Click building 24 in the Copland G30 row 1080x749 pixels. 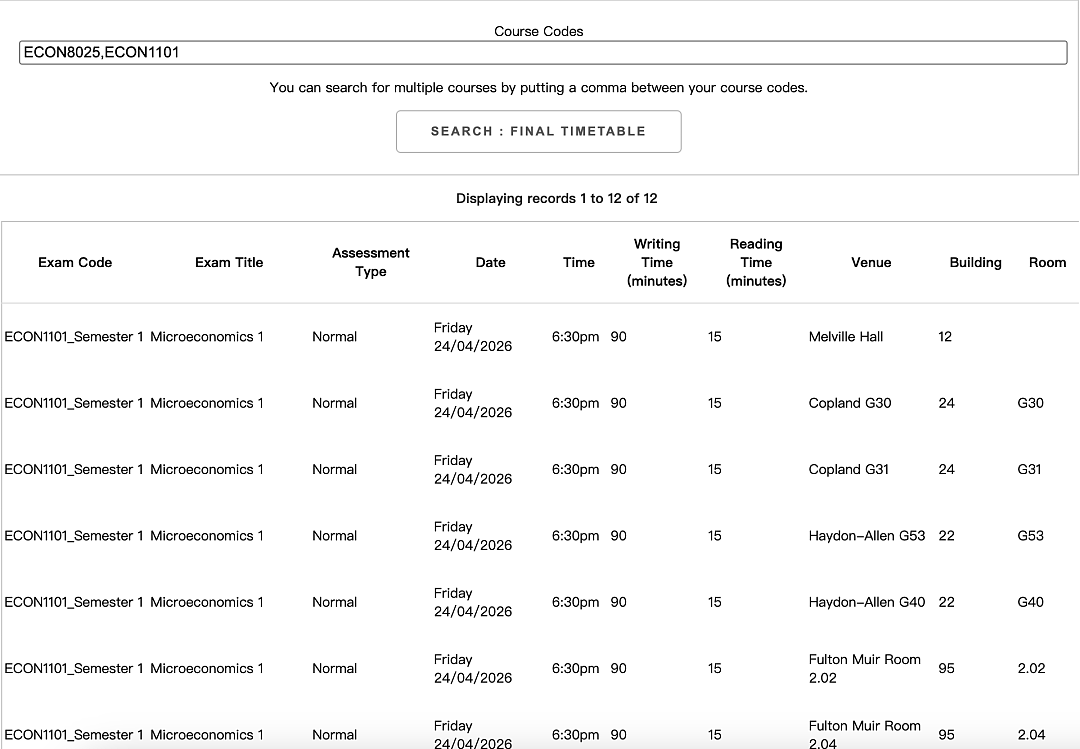[946, 403]
